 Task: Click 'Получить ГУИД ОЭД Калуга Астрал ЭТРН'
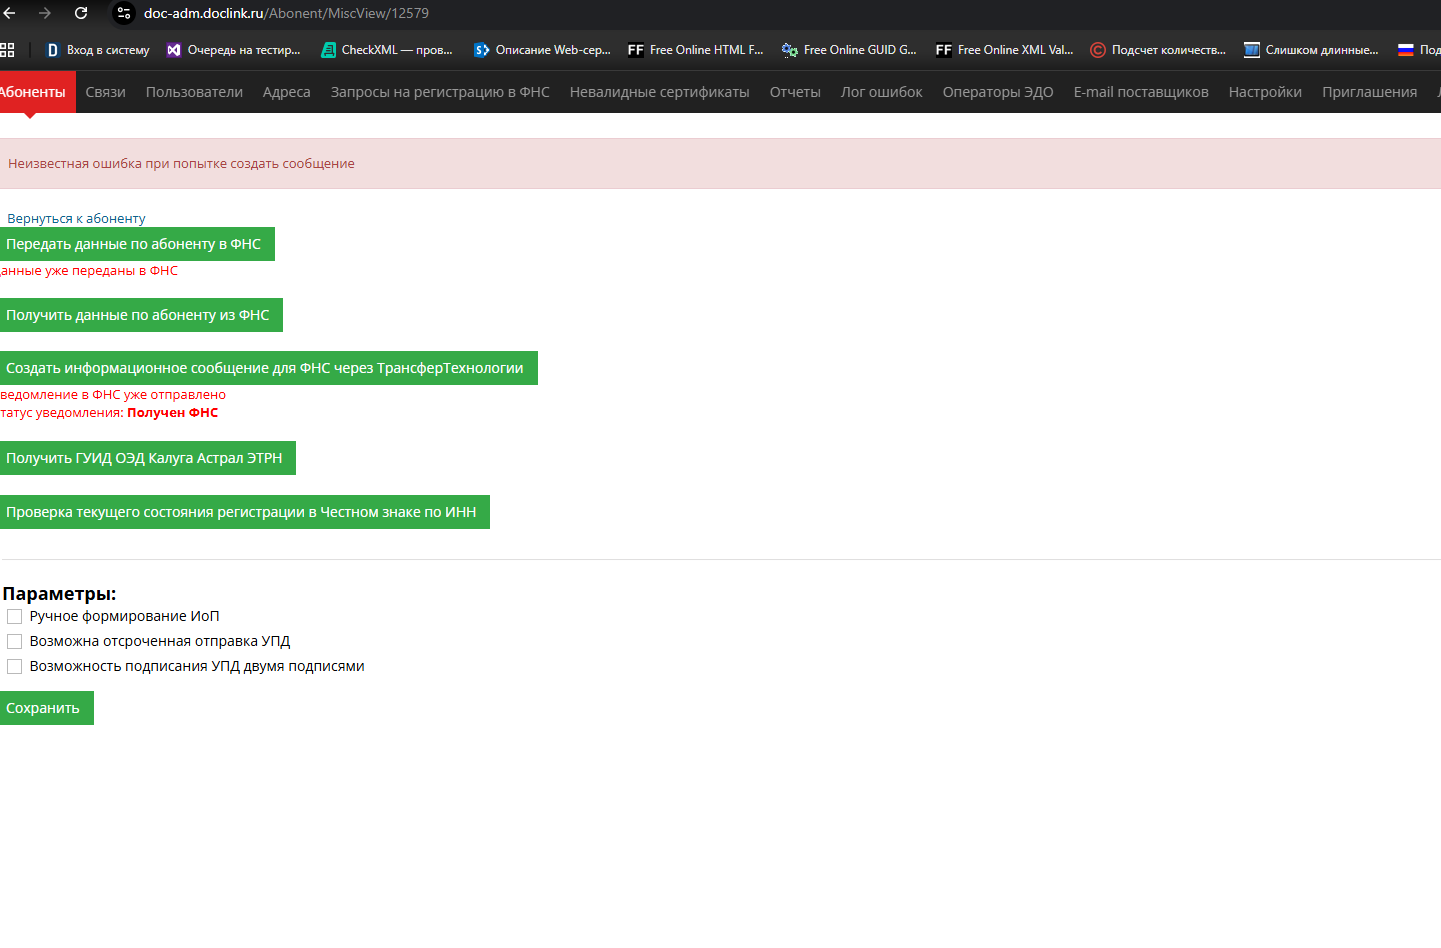(148, 458)
